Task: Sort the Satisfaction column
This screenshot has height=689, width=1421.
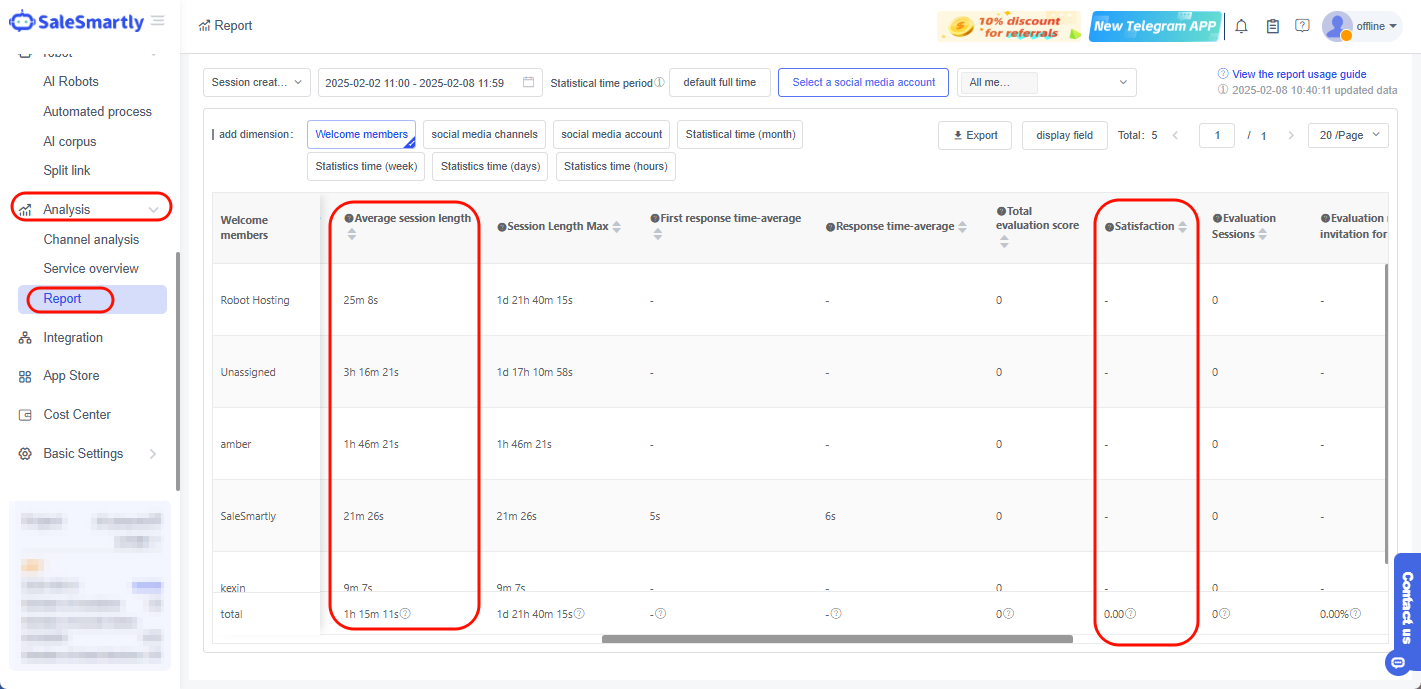Action: click(x=1183, y=227)
